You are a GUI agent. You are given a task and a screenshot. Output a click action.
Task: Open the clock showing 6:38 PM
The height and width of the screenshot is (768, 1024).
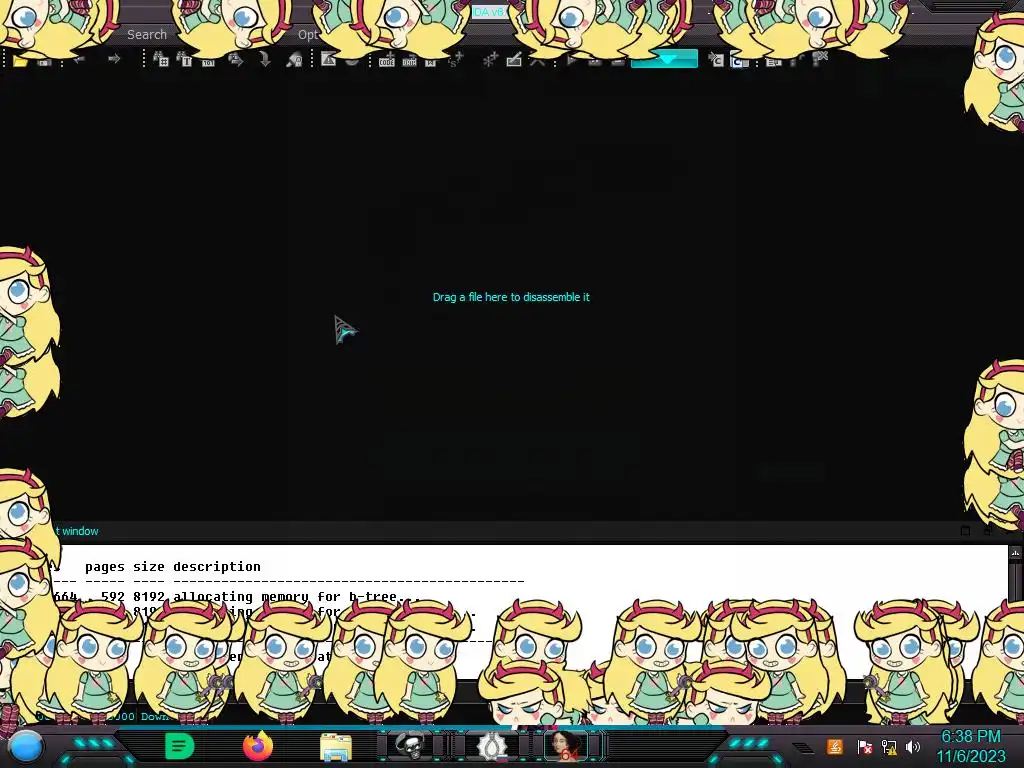[x=971, y=746]
